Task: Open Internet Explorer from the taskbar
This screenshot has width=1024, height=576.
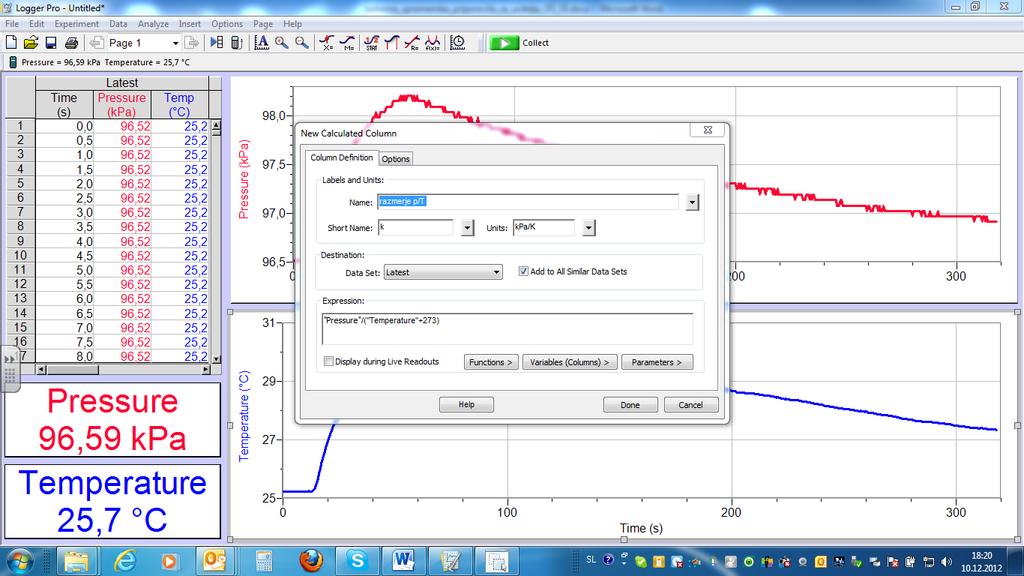Action: click(124, 561)
